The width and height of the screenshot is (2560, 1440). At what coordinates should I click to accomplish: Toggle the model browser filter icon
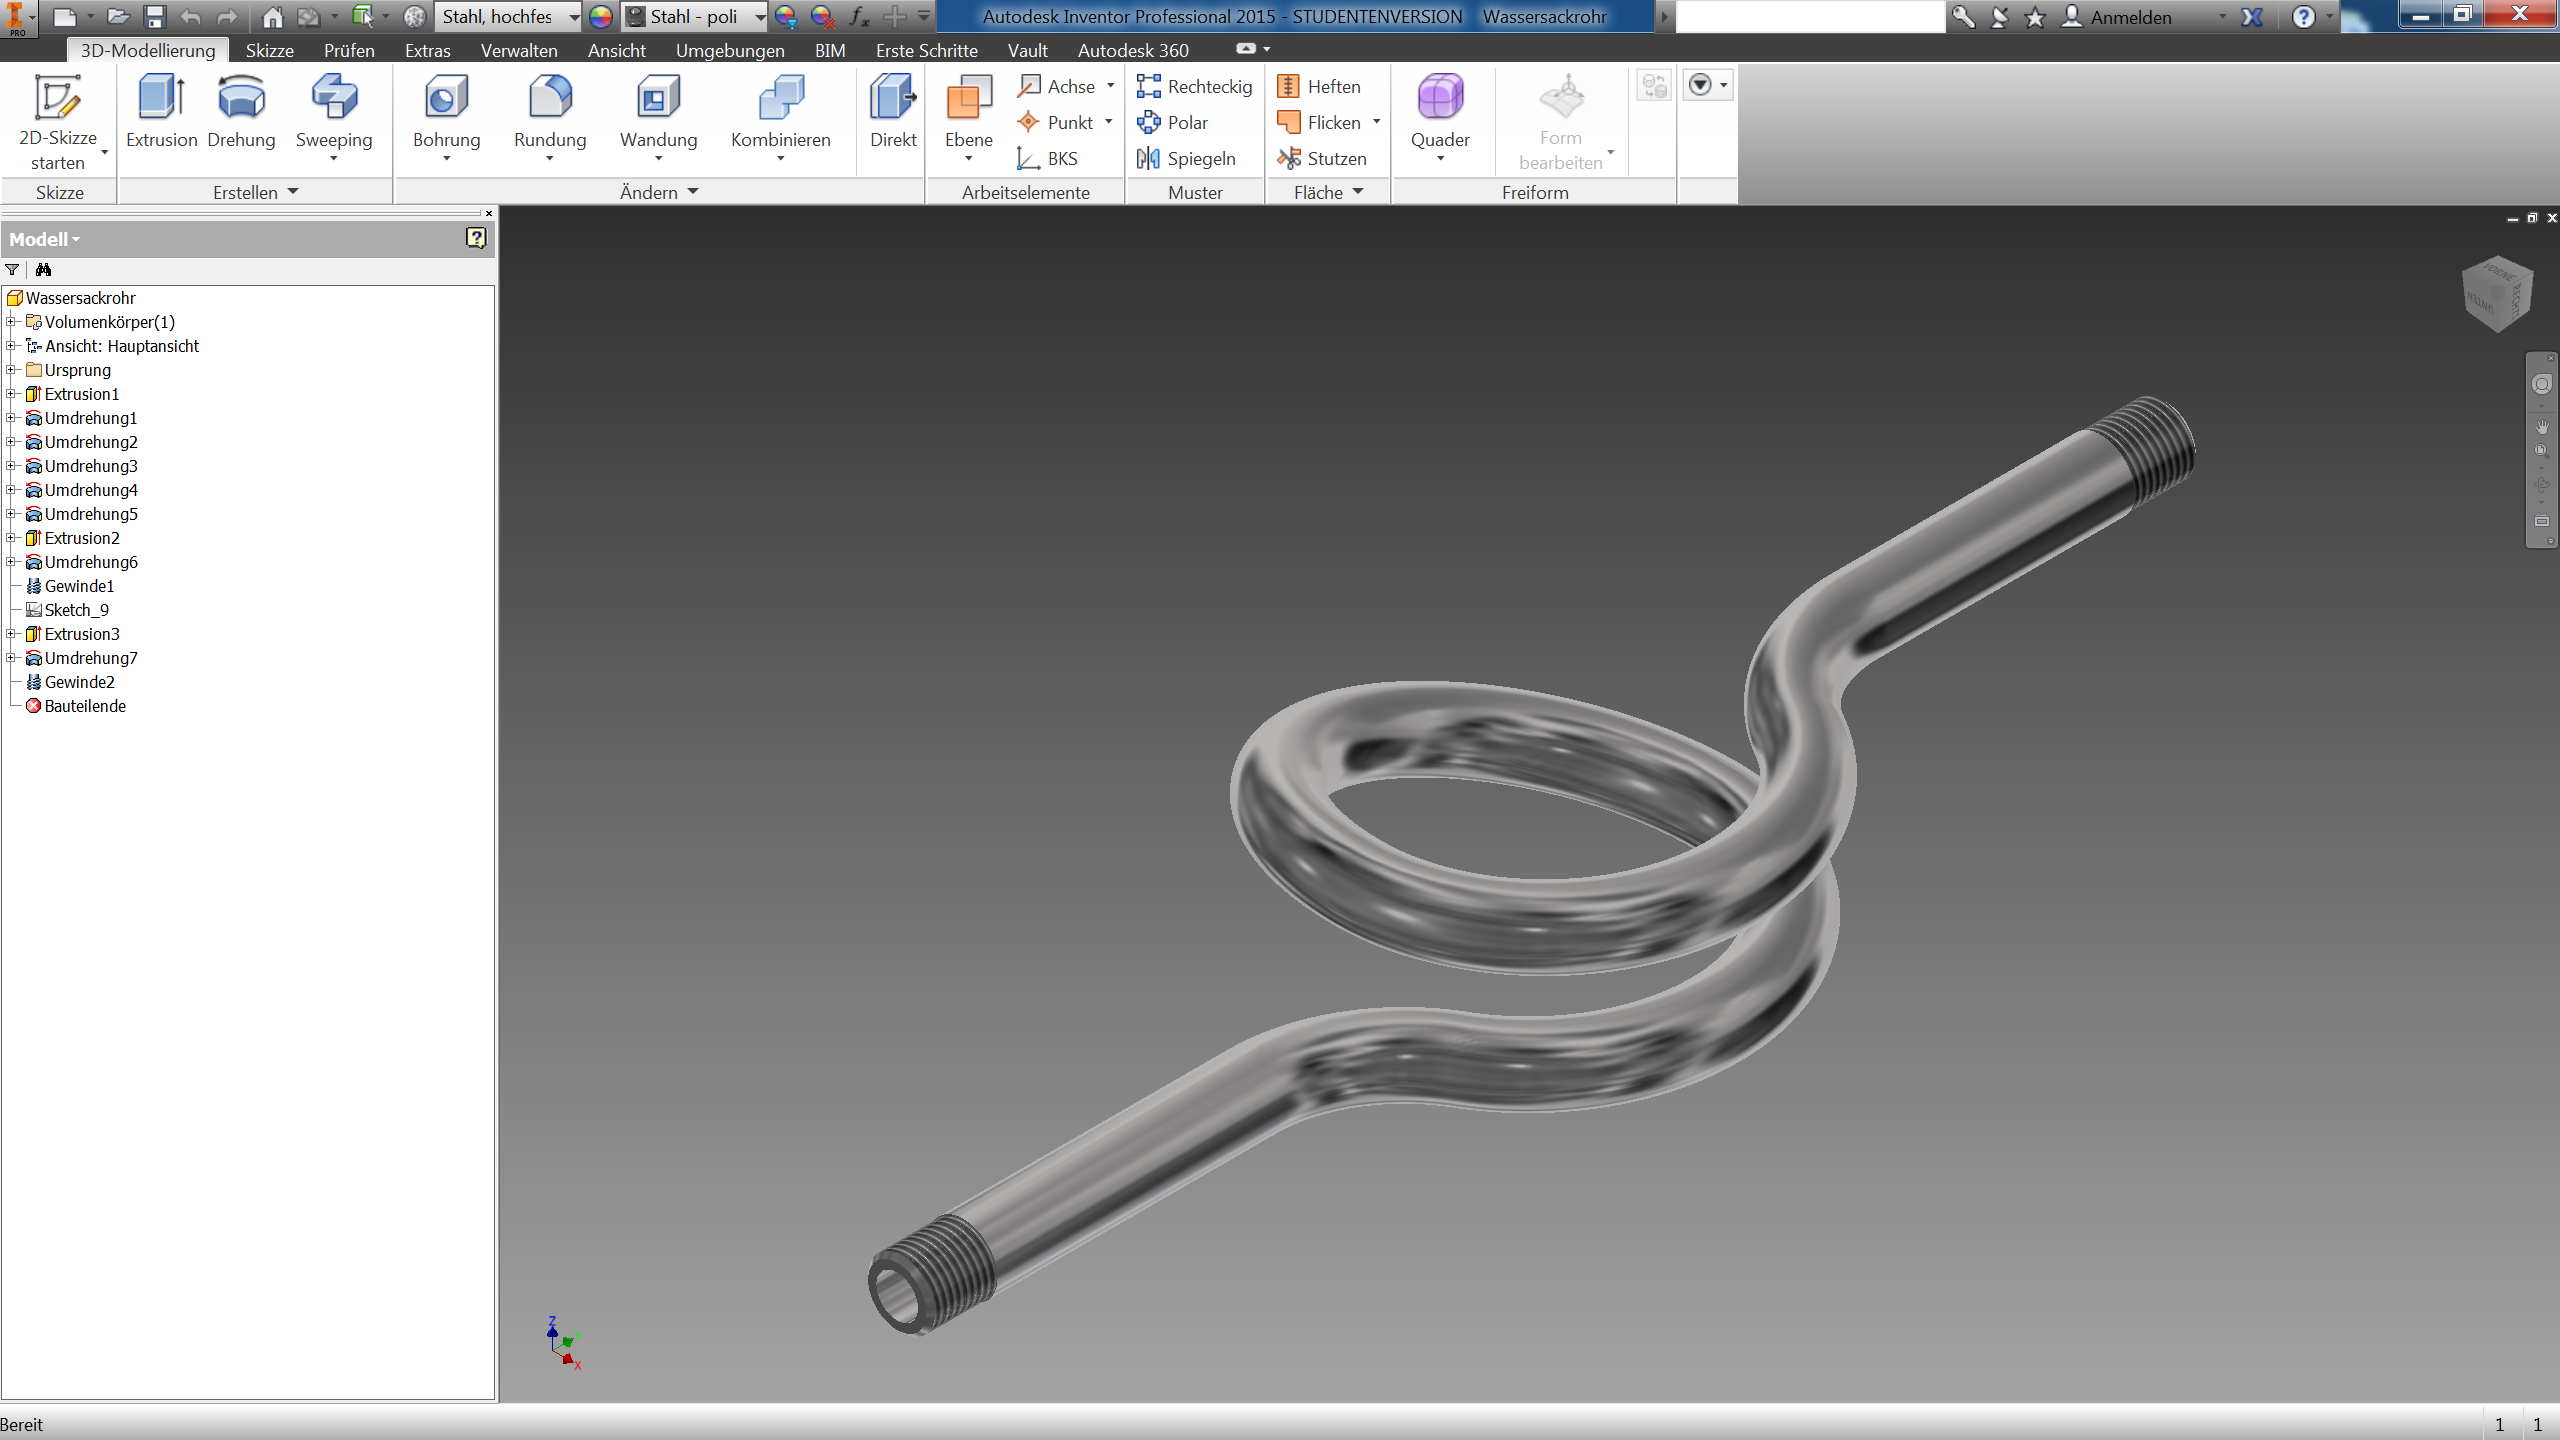[12, 269]
